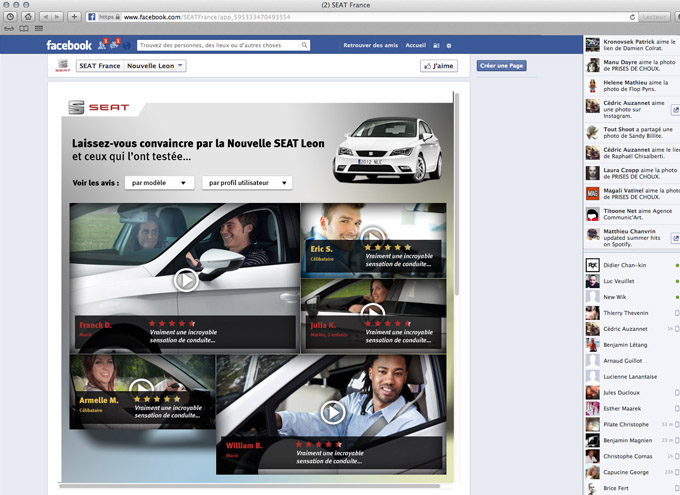The image size is (680, 495).
Task: Show bookmarks book icon
Action: [24, 29]
